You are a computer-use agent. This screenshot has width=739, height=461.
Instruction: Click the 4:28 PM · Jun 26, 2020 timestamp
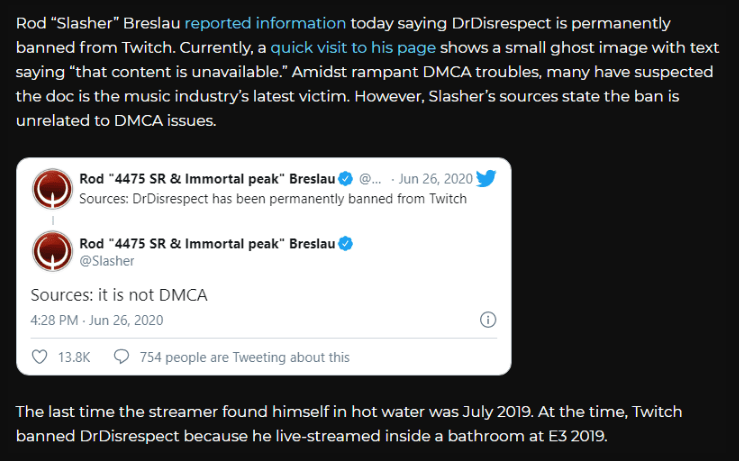click(x=97, y=320)
